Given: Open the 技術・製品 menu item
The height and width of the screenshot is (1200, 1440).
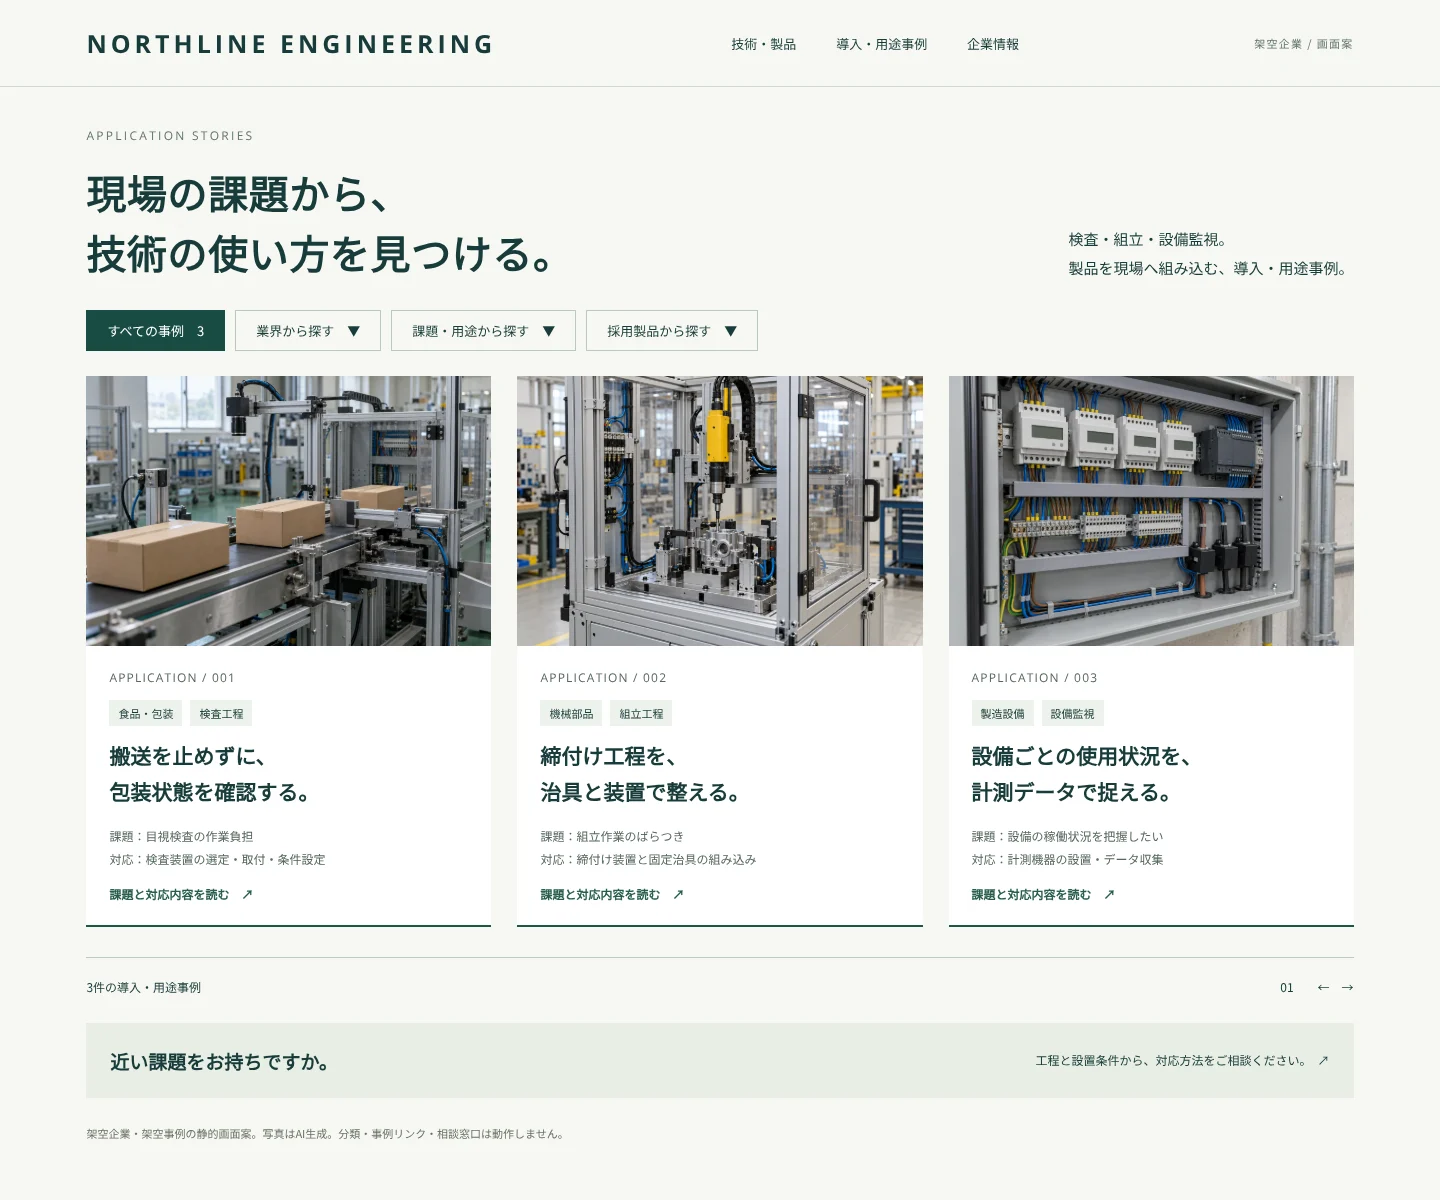Looking at the screenshot, I should click(764, 44).
